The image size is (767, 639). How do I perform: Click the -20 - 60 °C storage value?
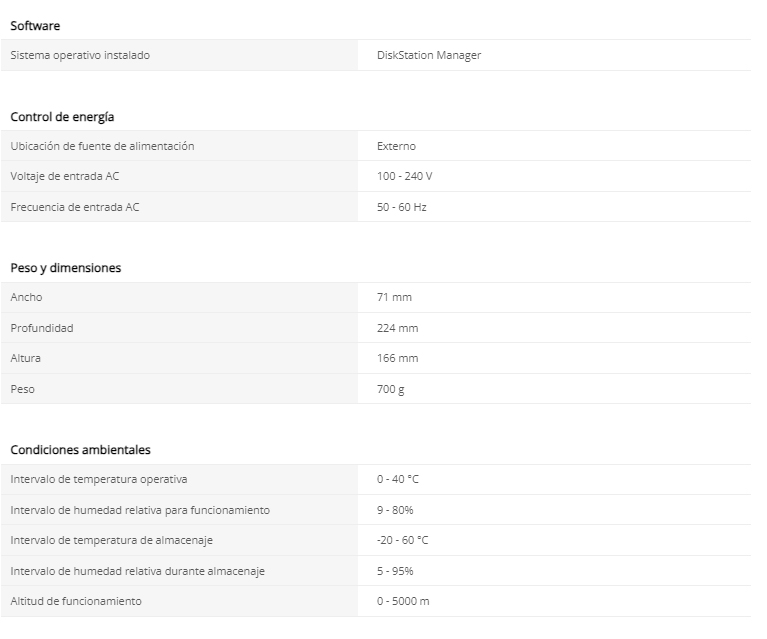(403, 540)
